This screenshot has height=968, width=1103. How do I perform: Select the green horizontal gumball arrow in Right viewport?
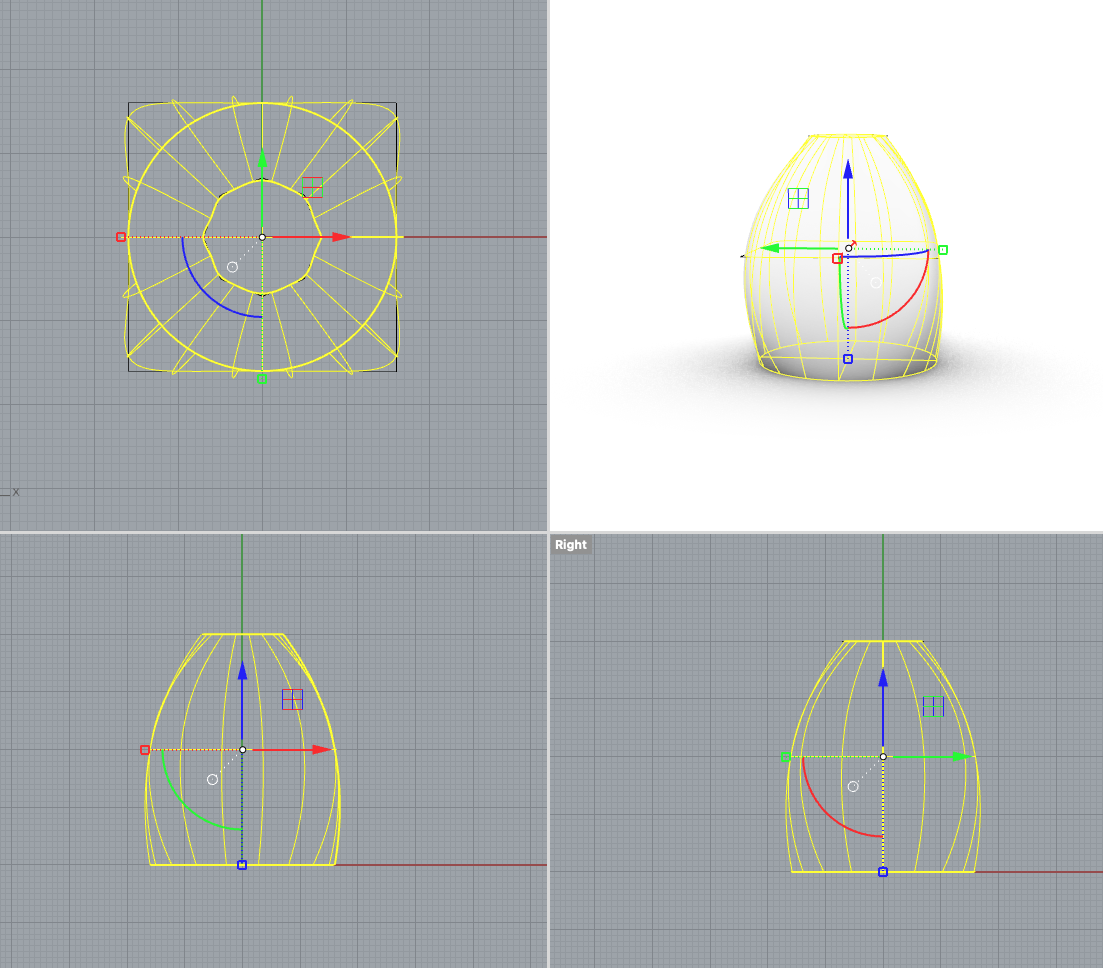point(963,755)
